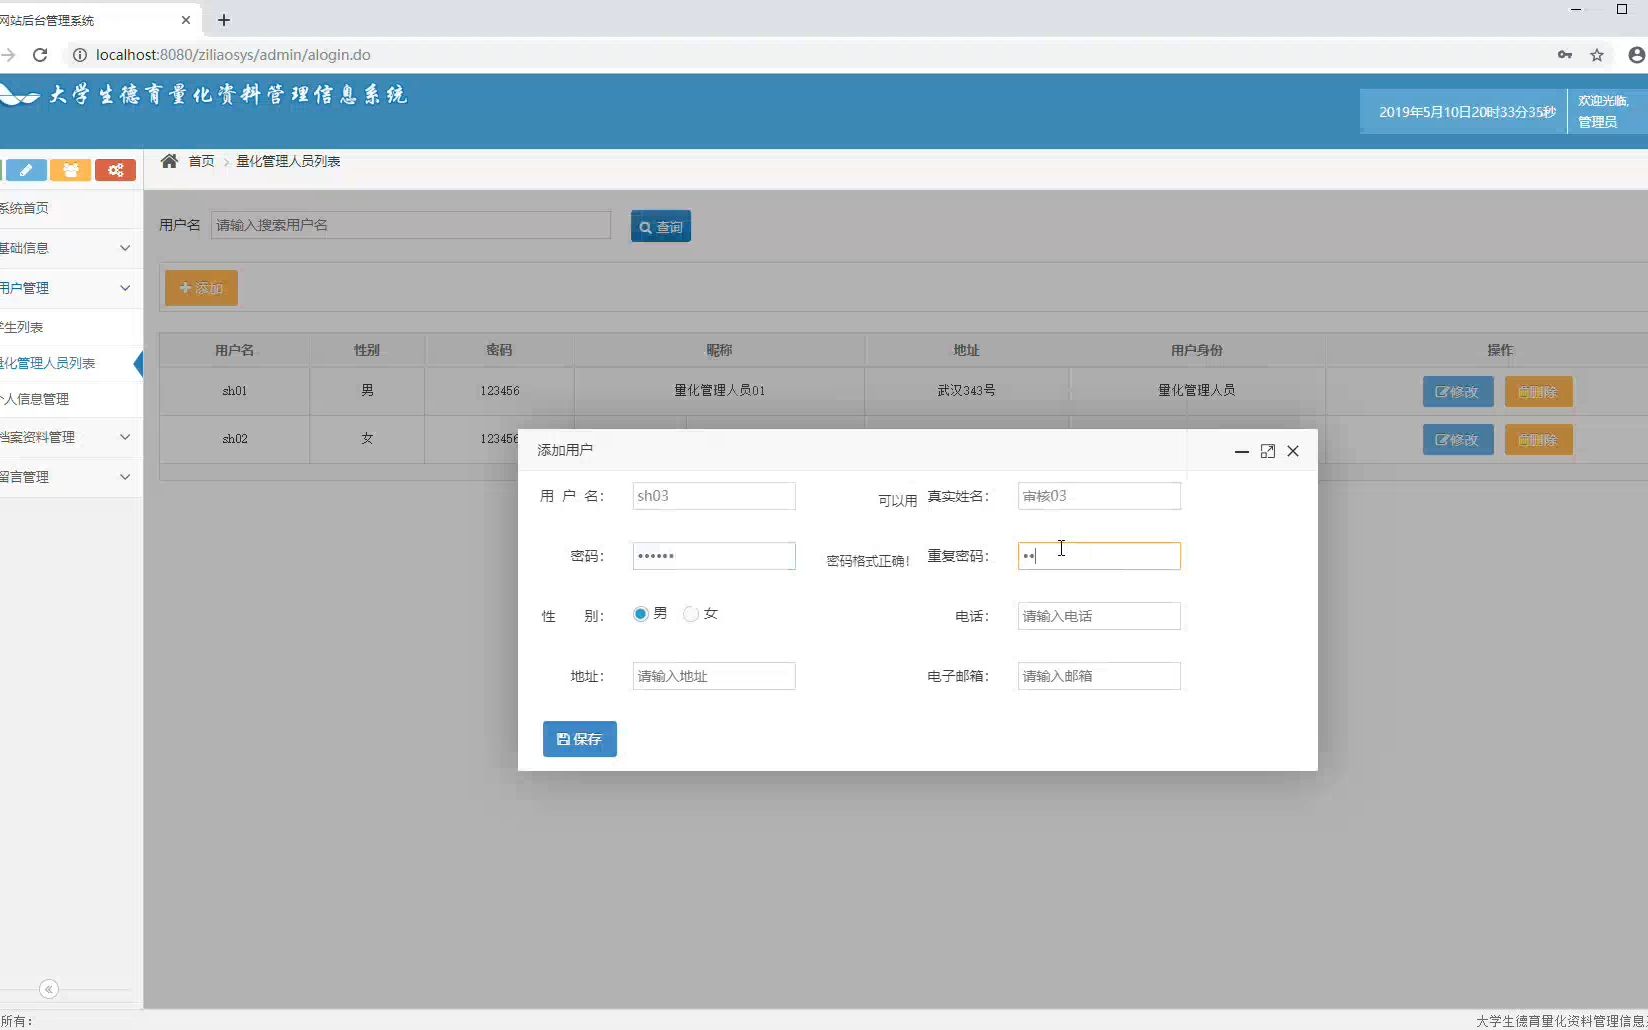Expand 留言管理 menu
1648x1030 pixels.
click(x=66, y=477)
